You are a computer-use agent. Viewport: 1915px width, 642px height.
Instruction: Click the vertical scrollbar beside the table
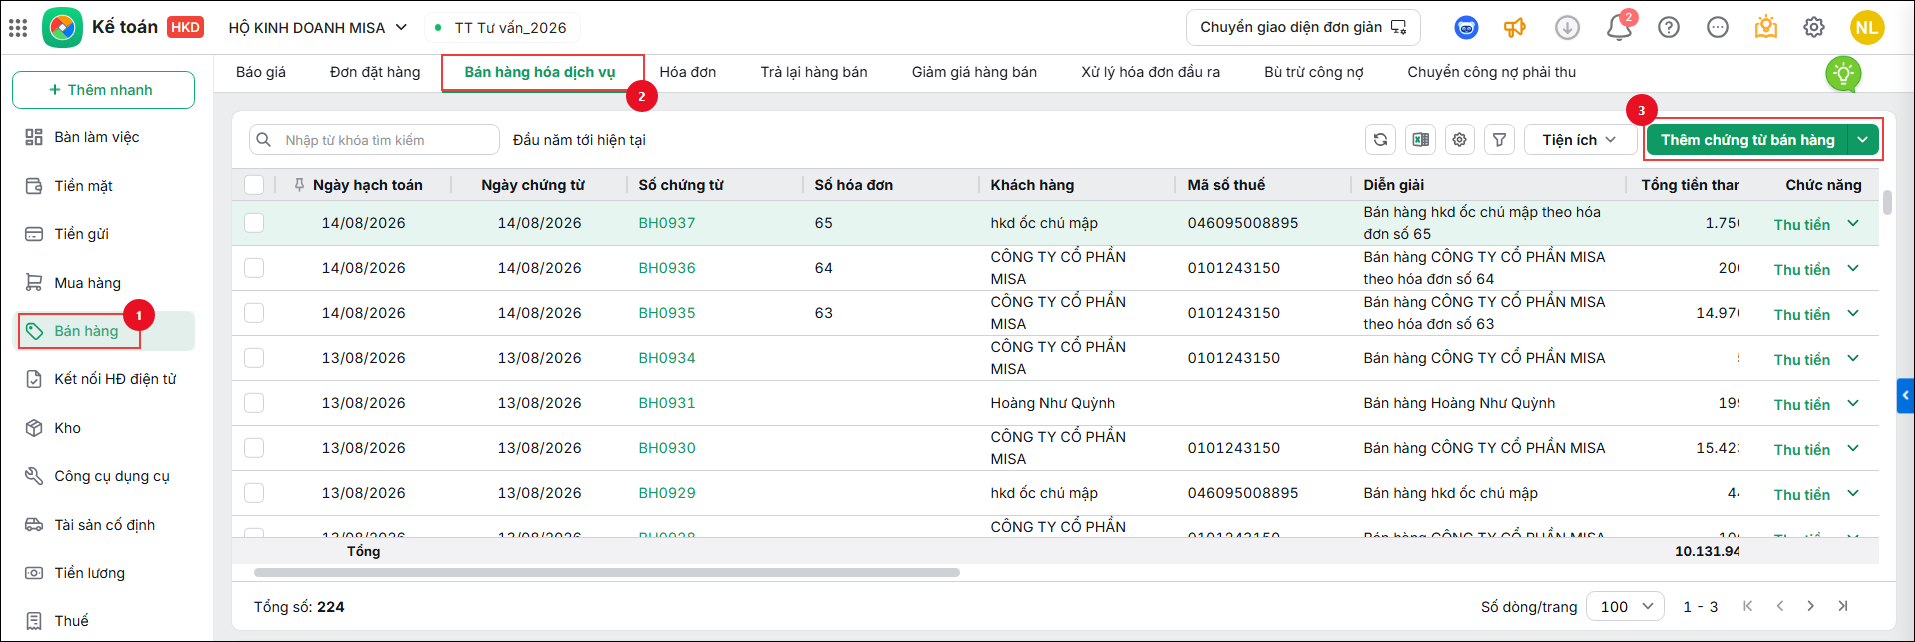(x=1887, y=203)
